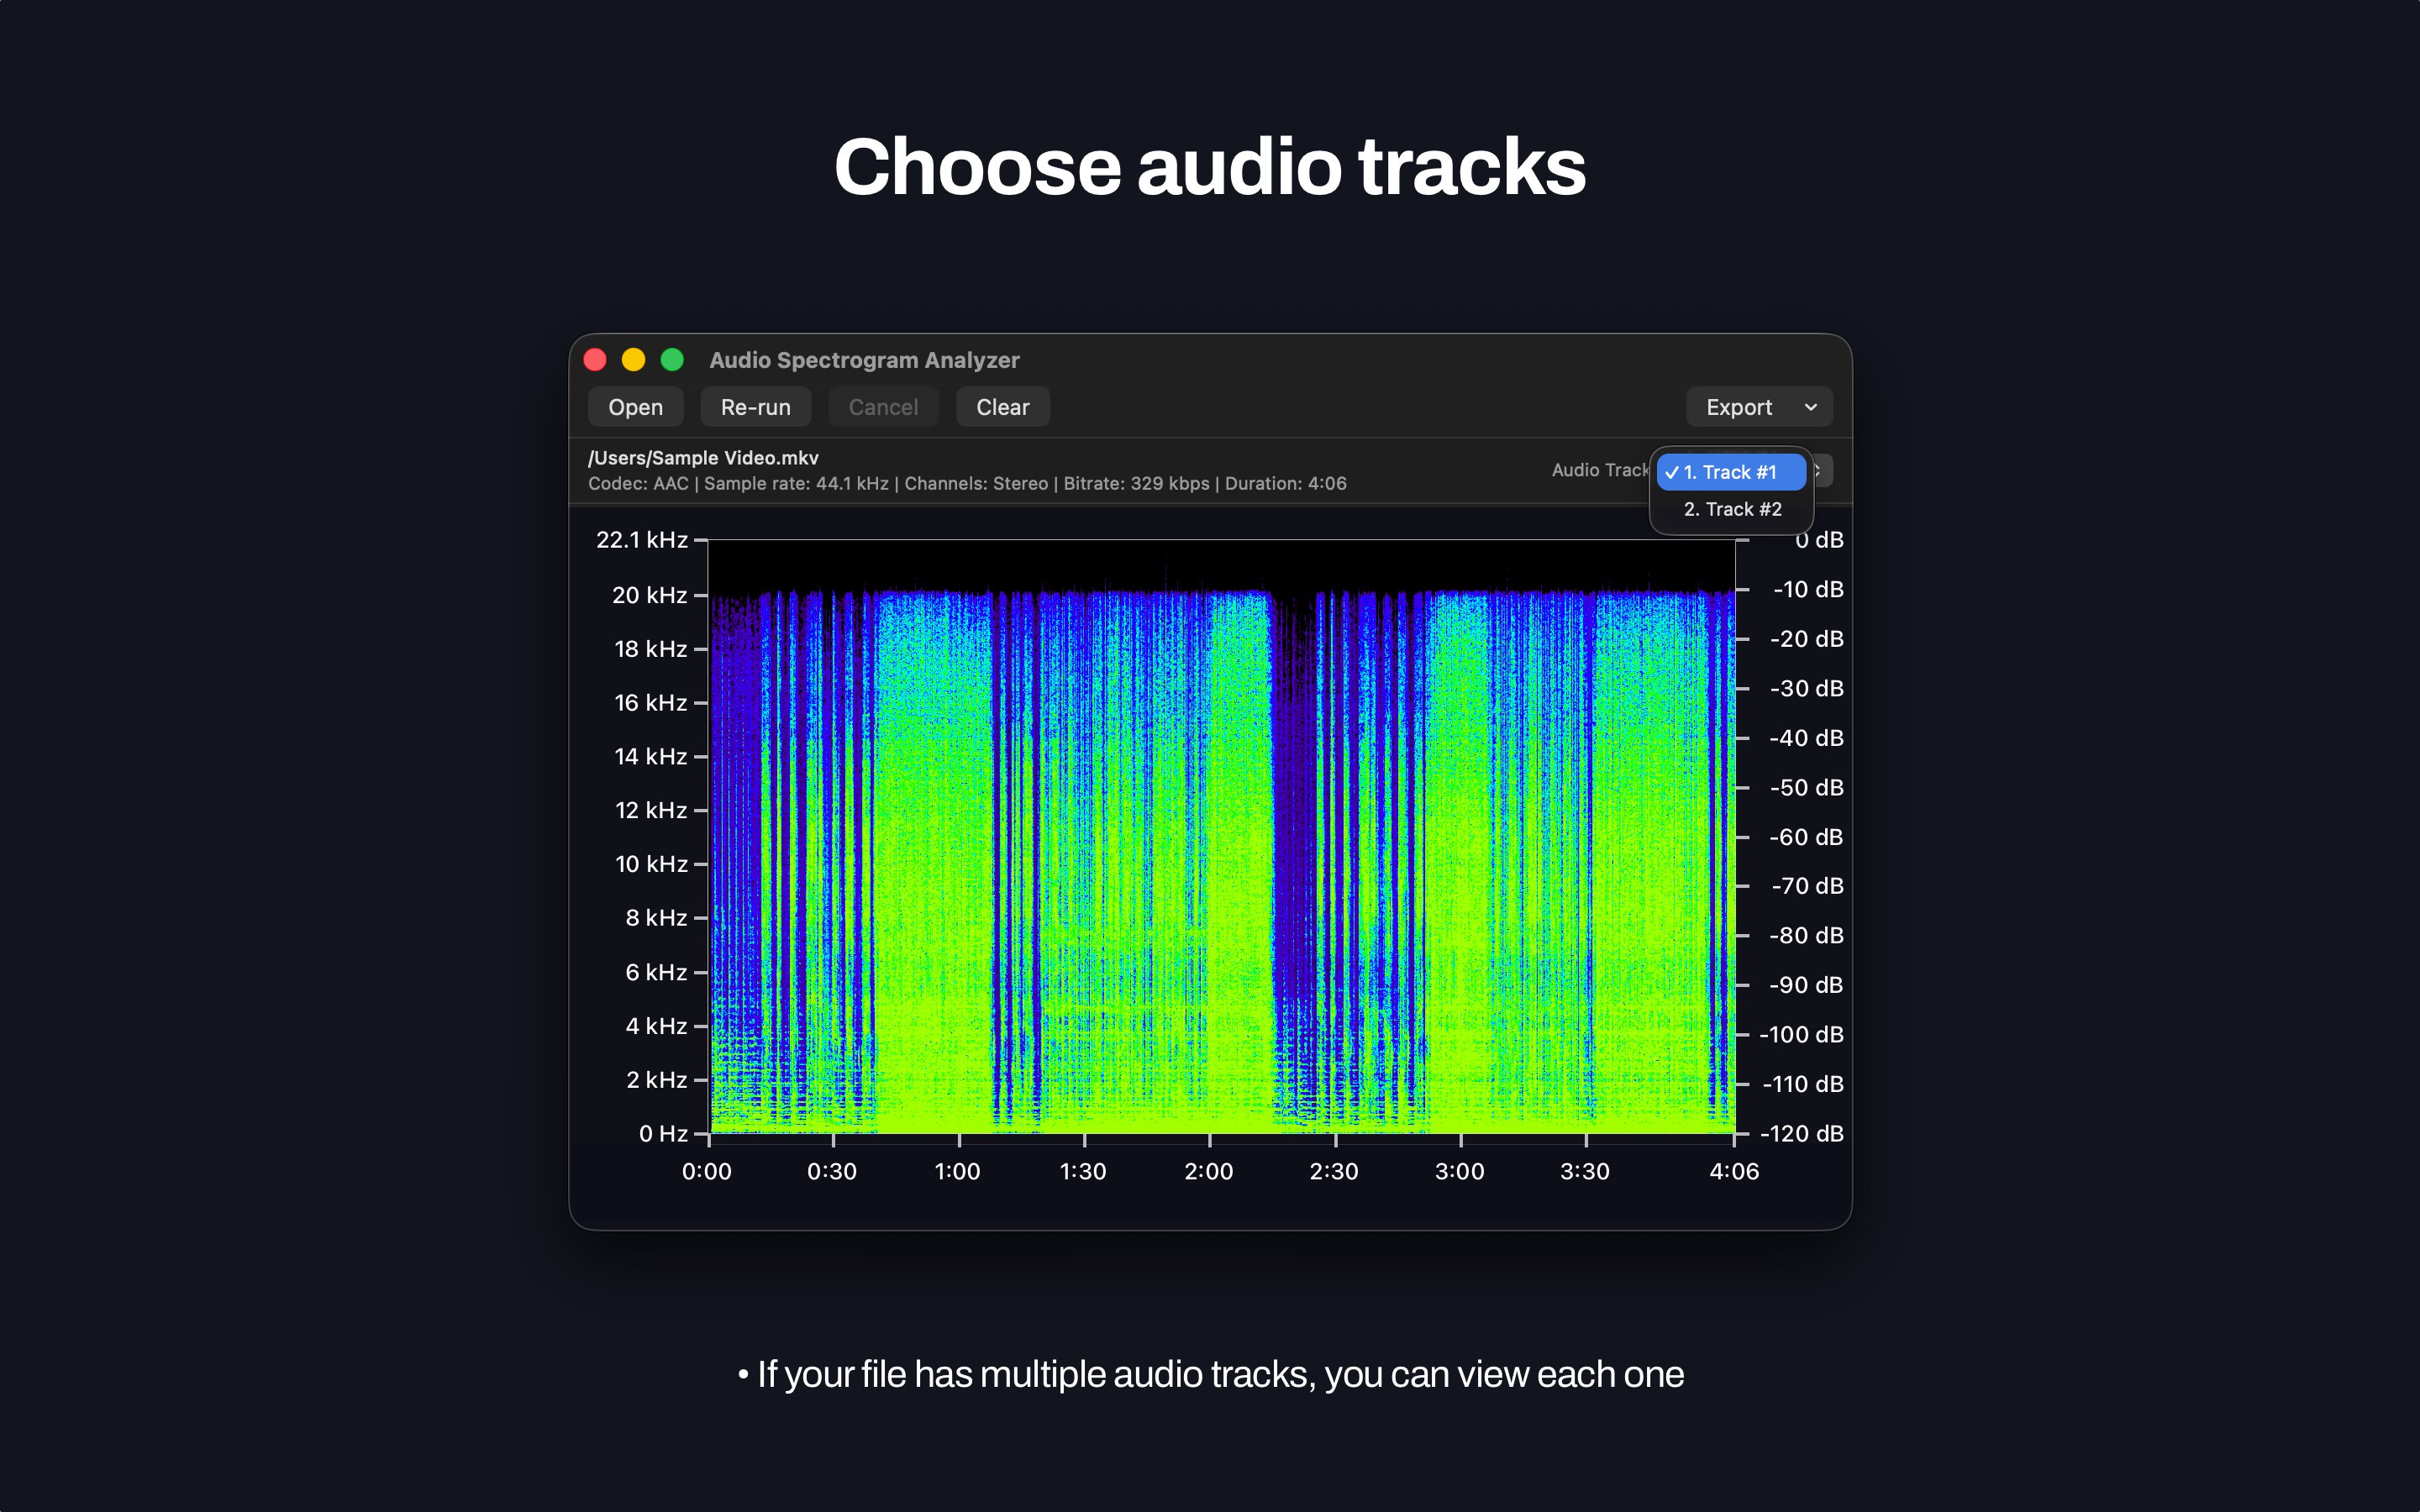The image size is (2420, 1512).
Task: Click the Choose audio tracks heading
Action: 1210,167
